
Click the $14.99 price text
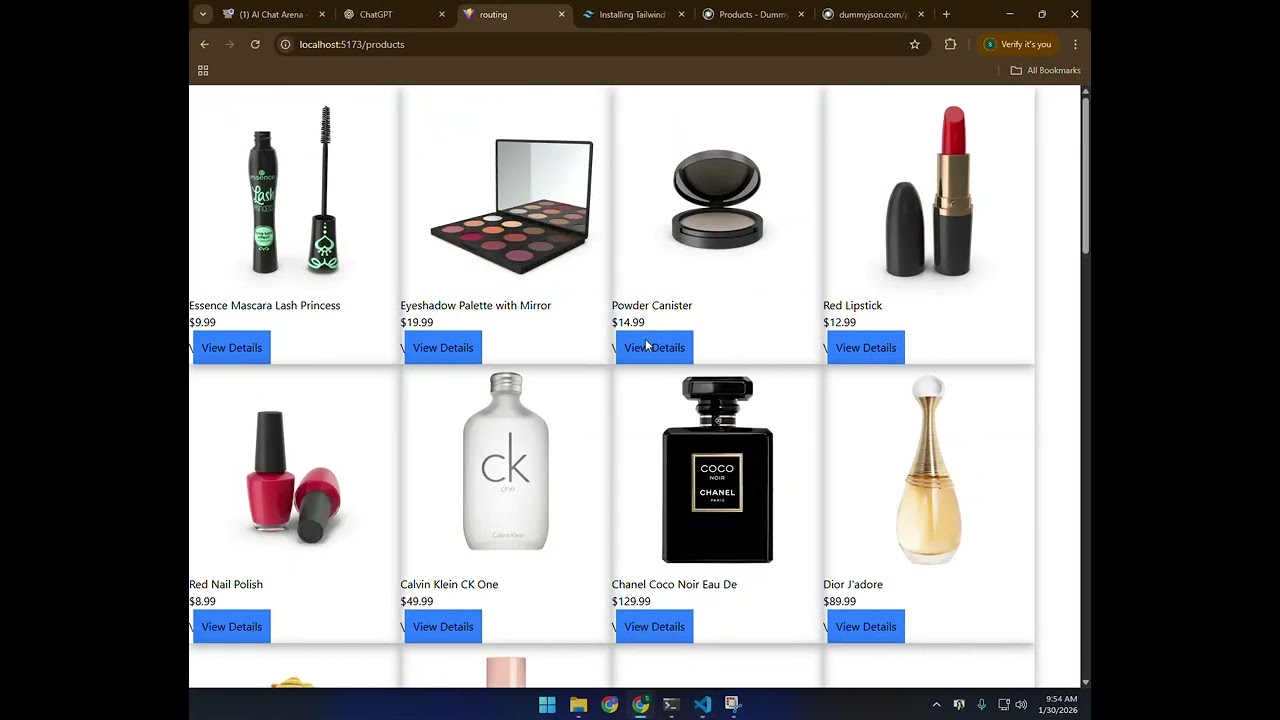[628, 322]
